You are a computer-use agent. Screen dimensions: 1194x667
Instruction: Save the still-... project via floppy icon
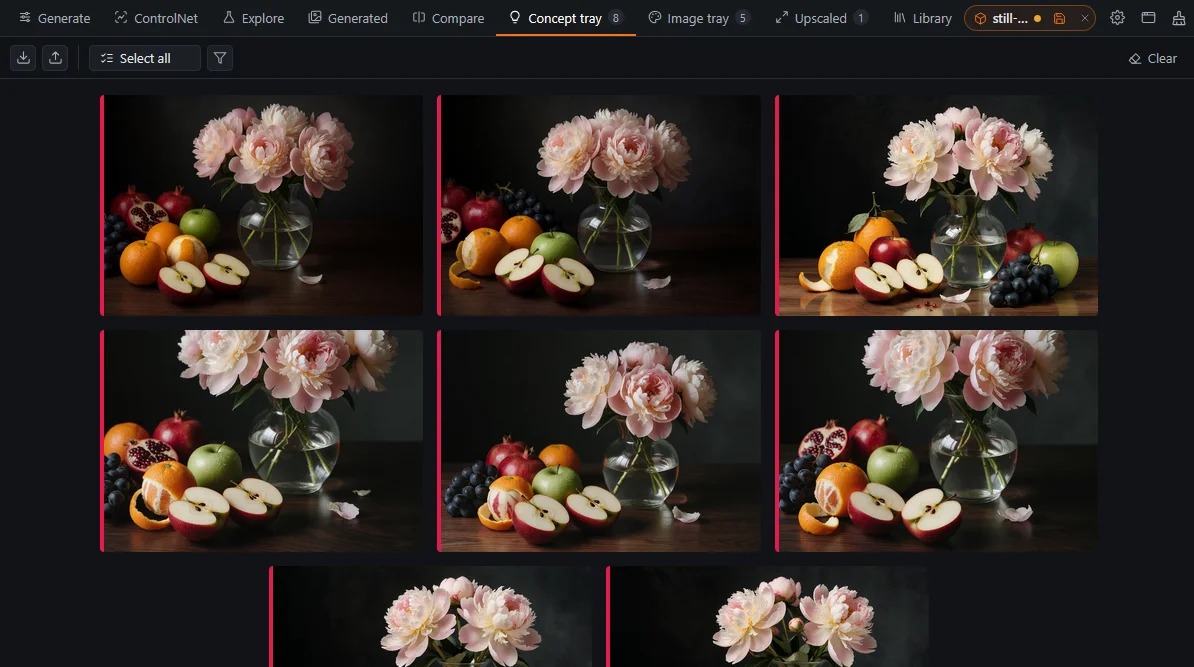pos(1059,18)
